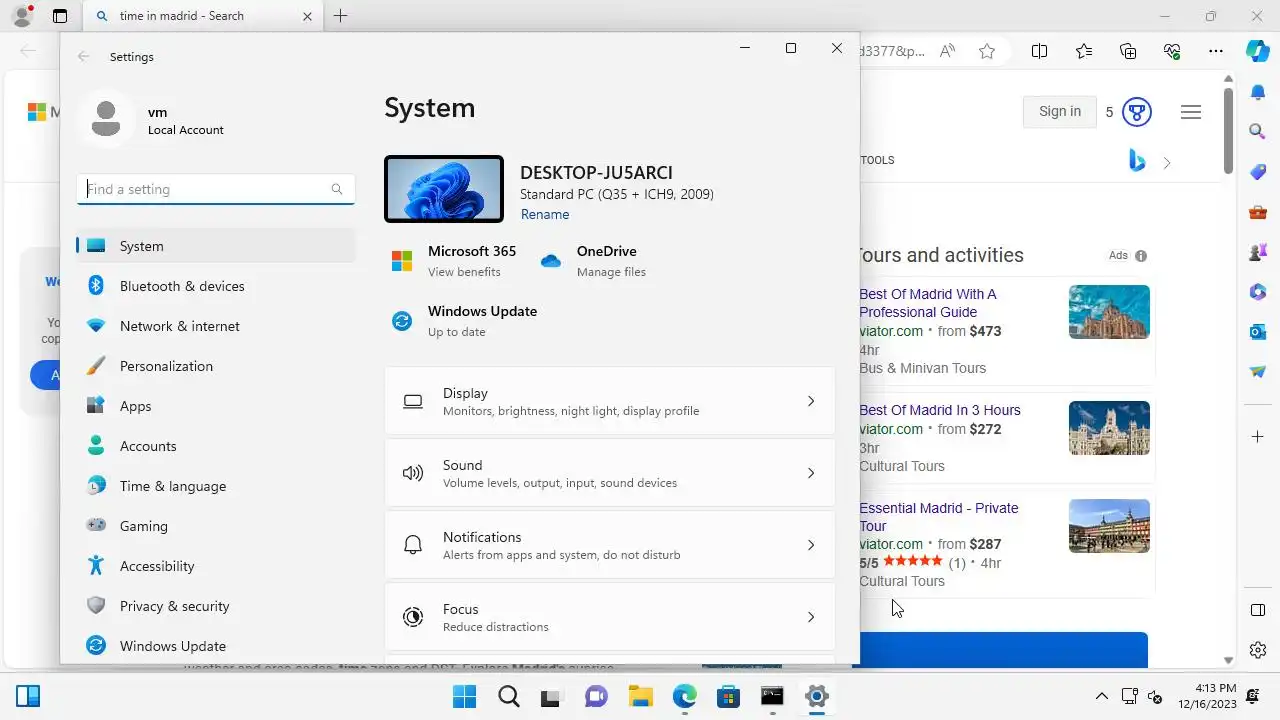
Task: Open Personalization settings page
Action: 215,366
